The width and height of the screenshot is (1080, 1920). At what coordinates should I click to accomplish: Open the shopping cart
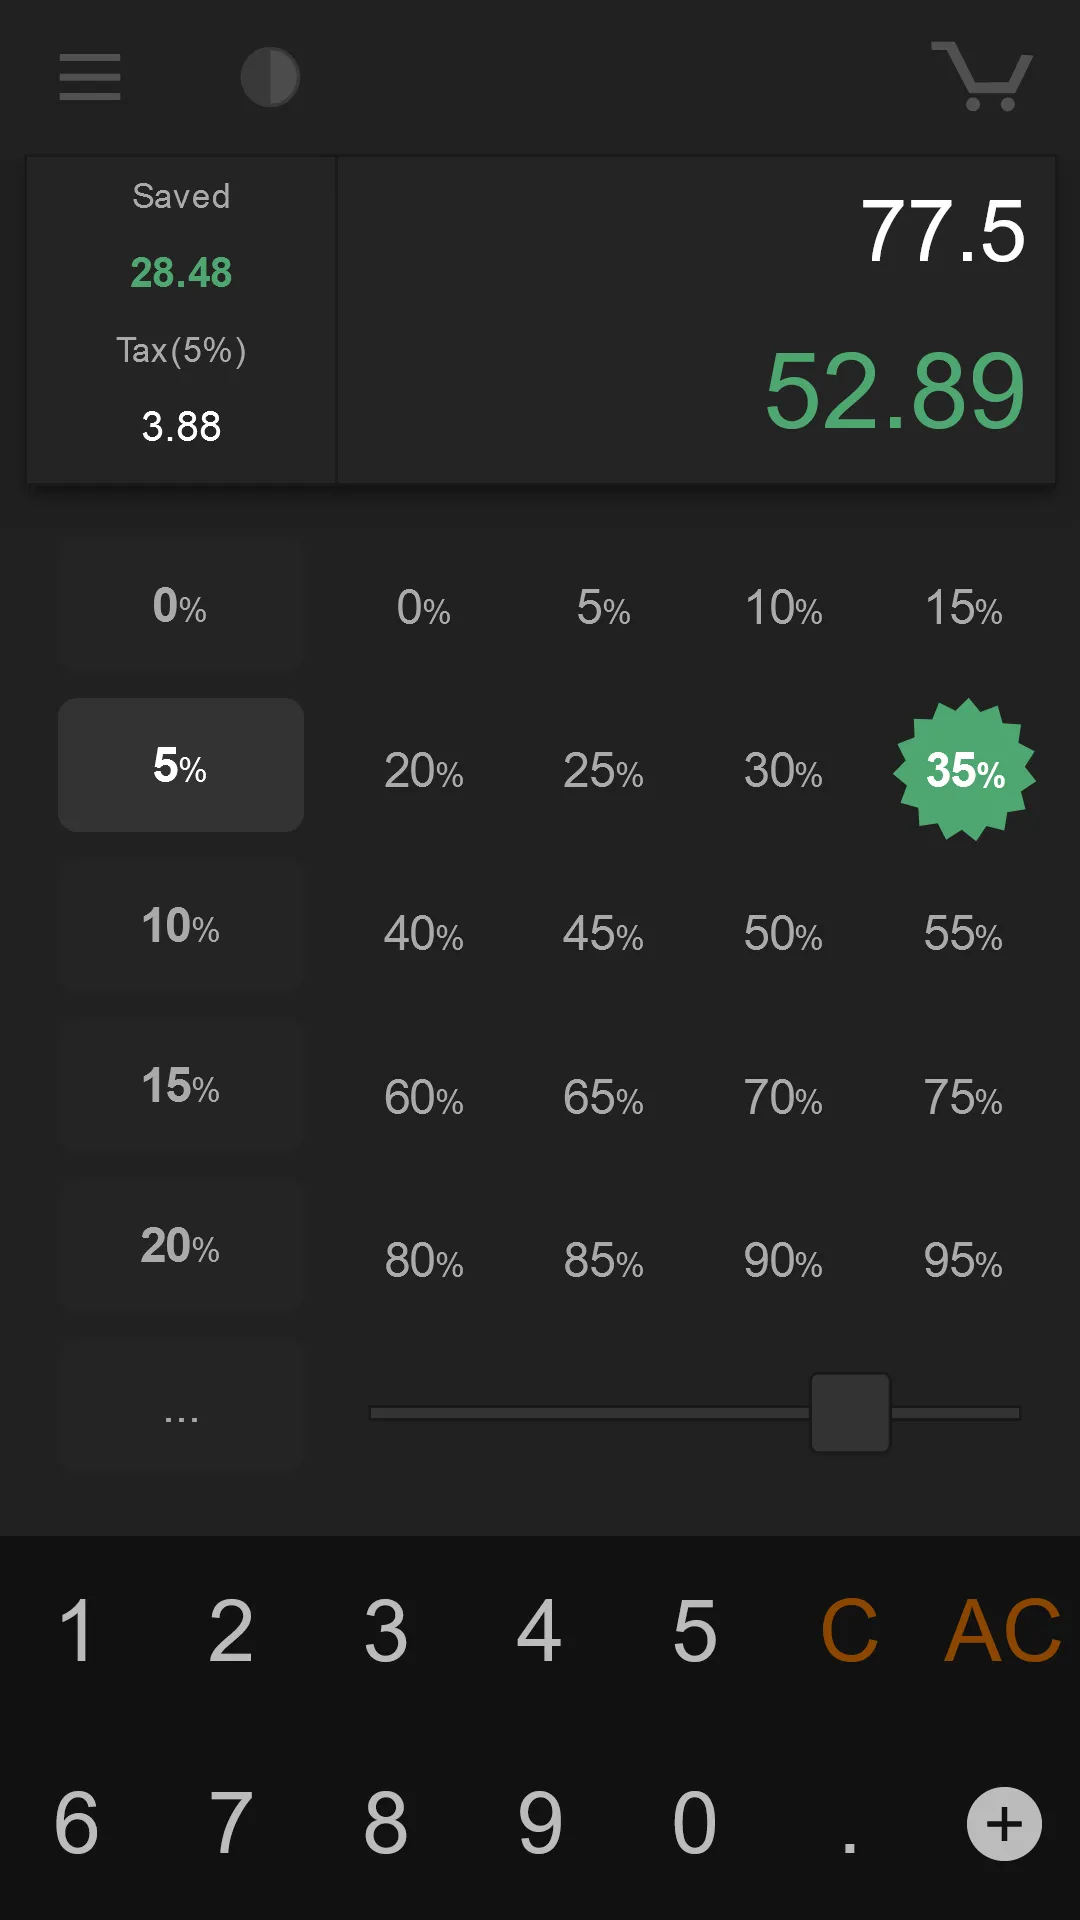click(x=982, y=76)
